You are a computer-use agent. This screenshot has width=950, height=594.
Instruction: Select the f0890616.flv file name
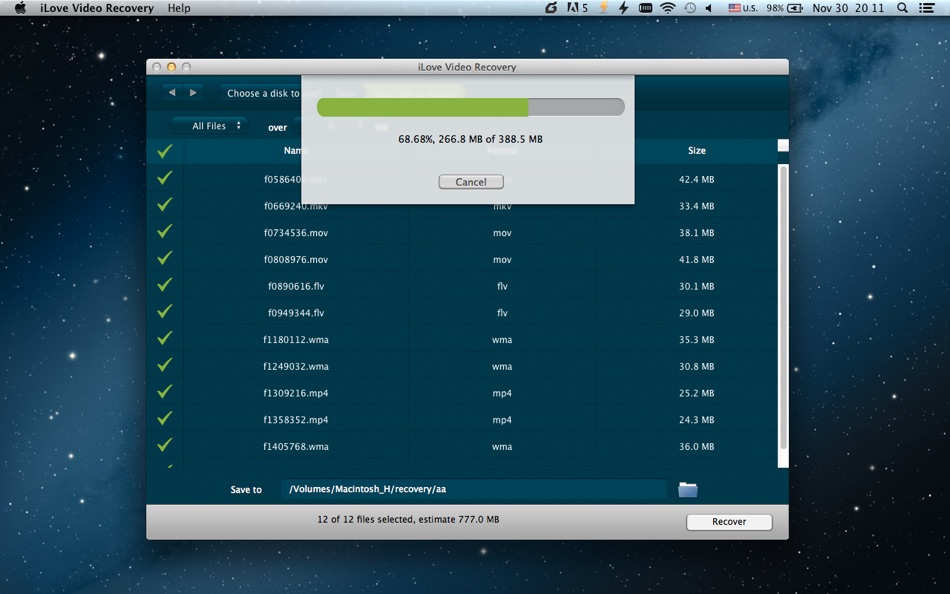coord(296,286)
